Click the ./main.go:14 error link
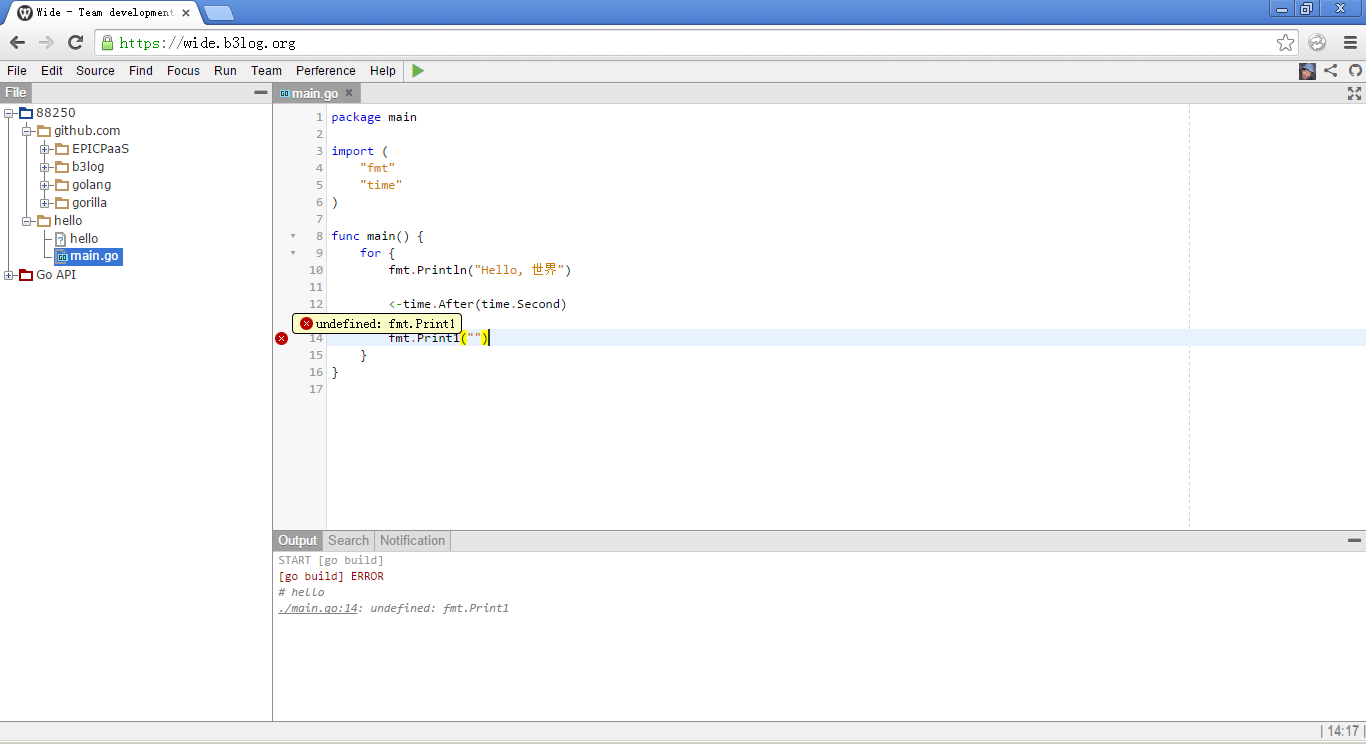Image resolution: width=1366 pixels, height=744 pixels. (318, 608)
